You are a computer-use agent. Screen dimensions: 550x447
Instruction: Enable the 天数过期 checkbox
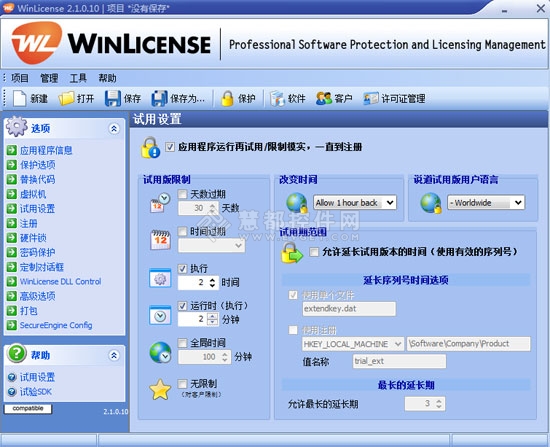[x=182, y=194]
